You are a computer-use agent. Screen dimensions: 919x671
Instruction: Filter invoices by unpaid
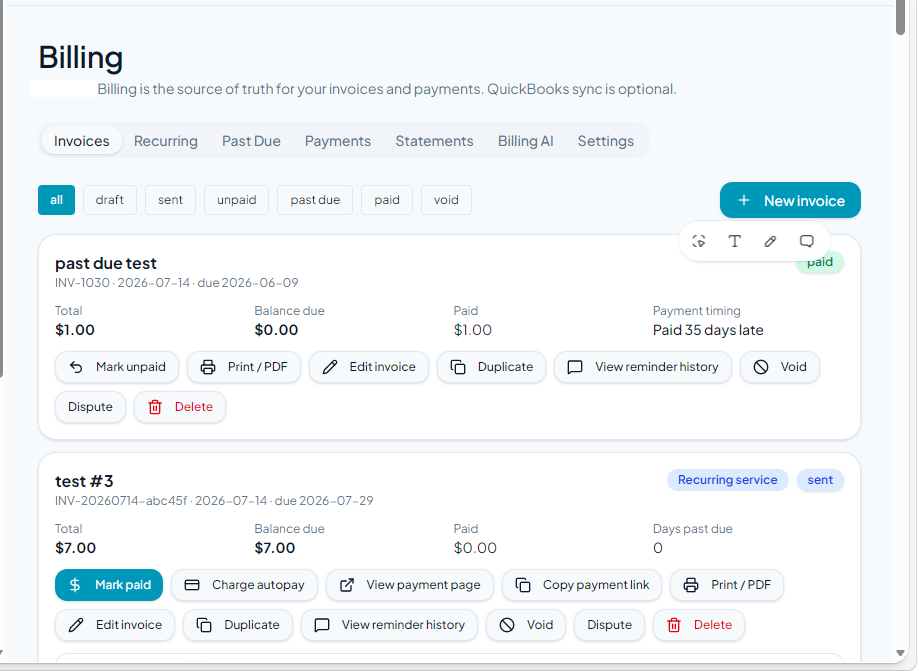[x=236, y=200]
